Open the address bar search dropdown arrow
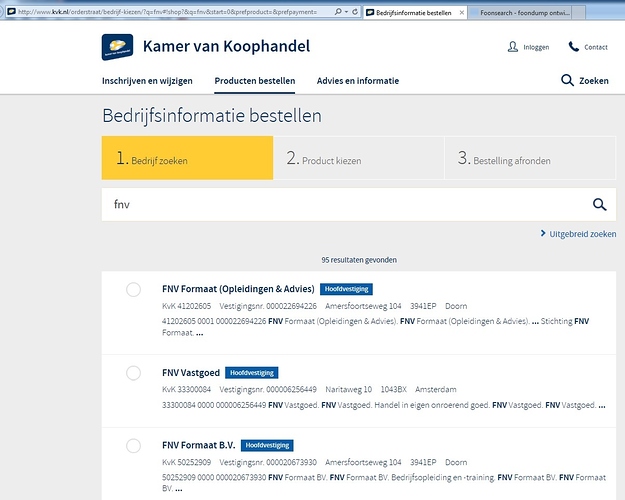Viewport: 625px width, 500px height. pos(346,12)
